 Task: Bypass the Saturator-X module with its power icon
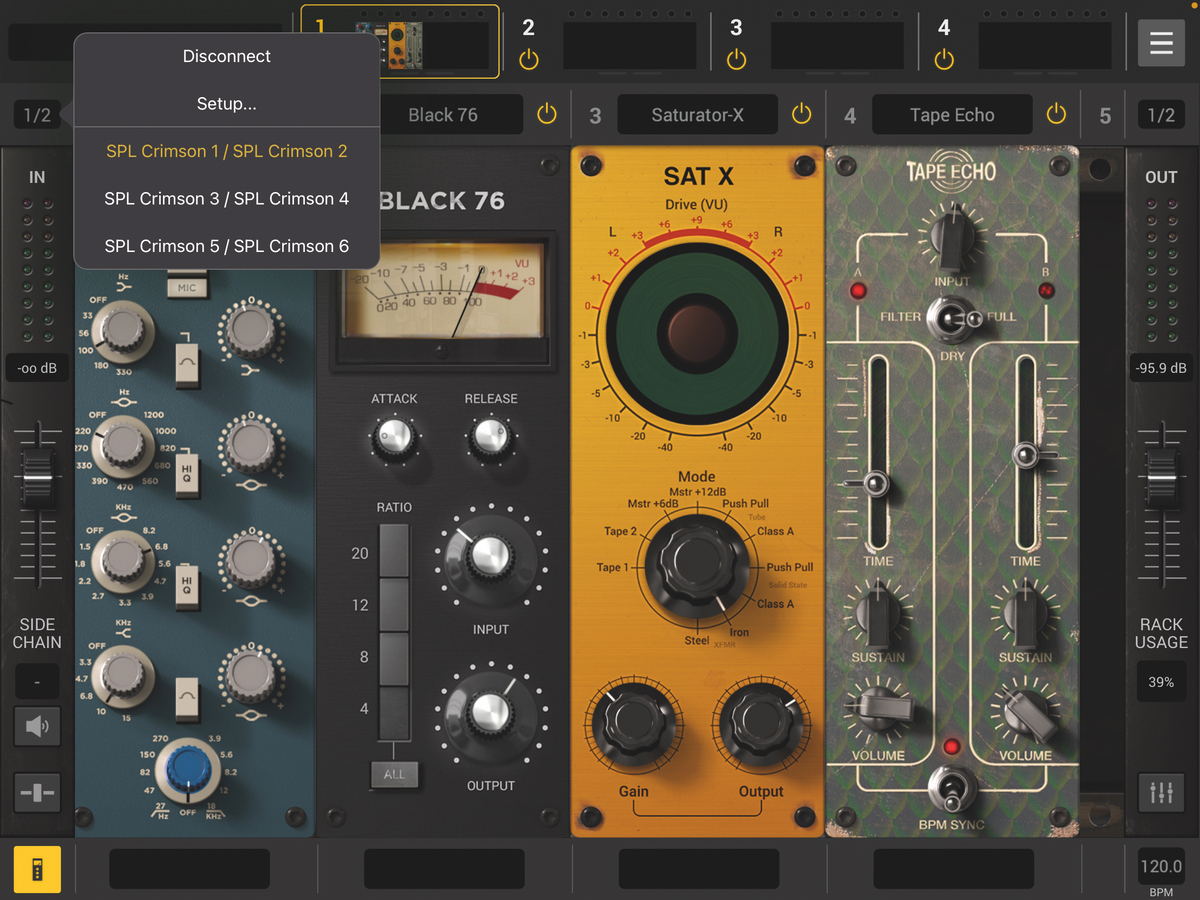[801, 115]
